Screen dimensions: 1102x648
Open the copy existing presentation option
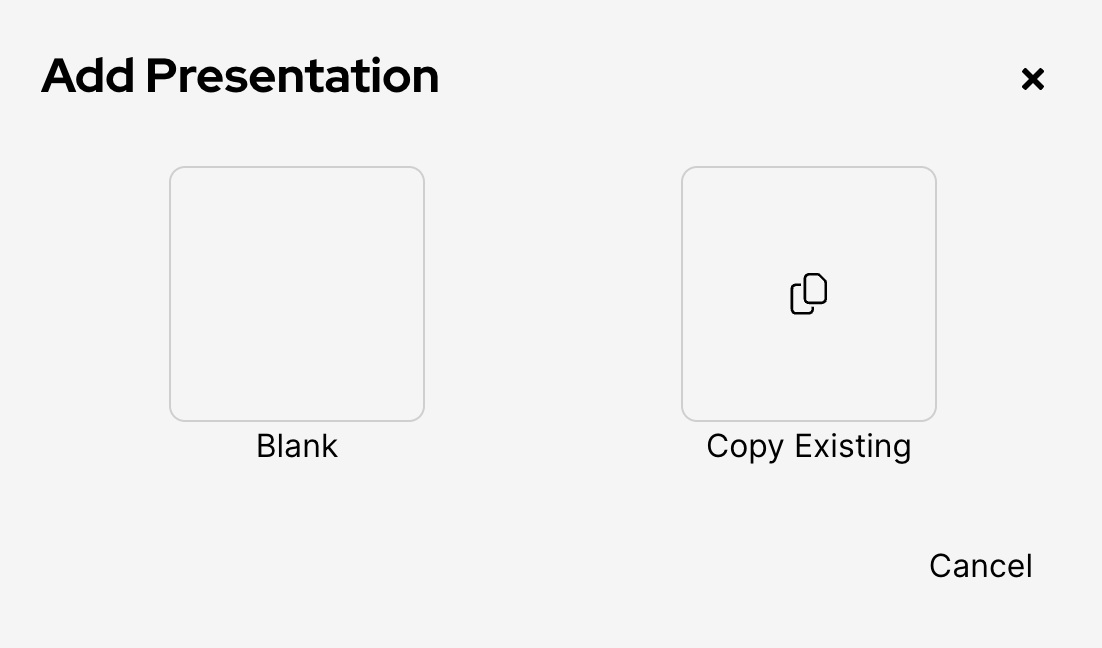click(808, 294)
